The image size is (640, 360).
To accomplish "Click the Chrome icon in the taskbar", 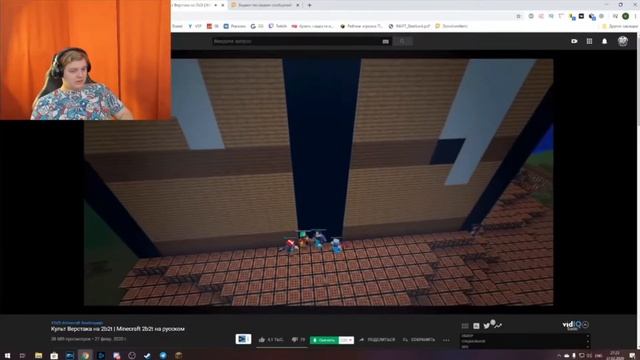I will click(x=85, y=356).
